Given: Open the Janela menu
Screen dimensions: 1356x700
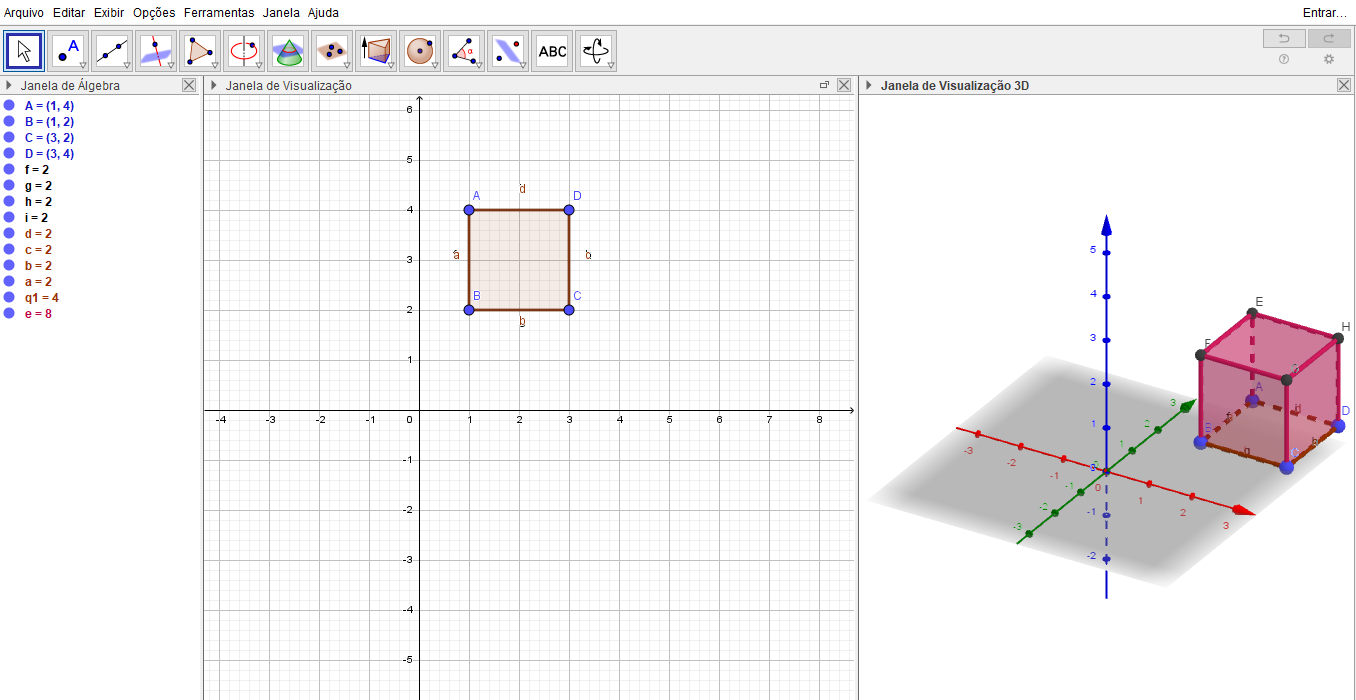Looking at the screenshot, I should pos(282,13).
